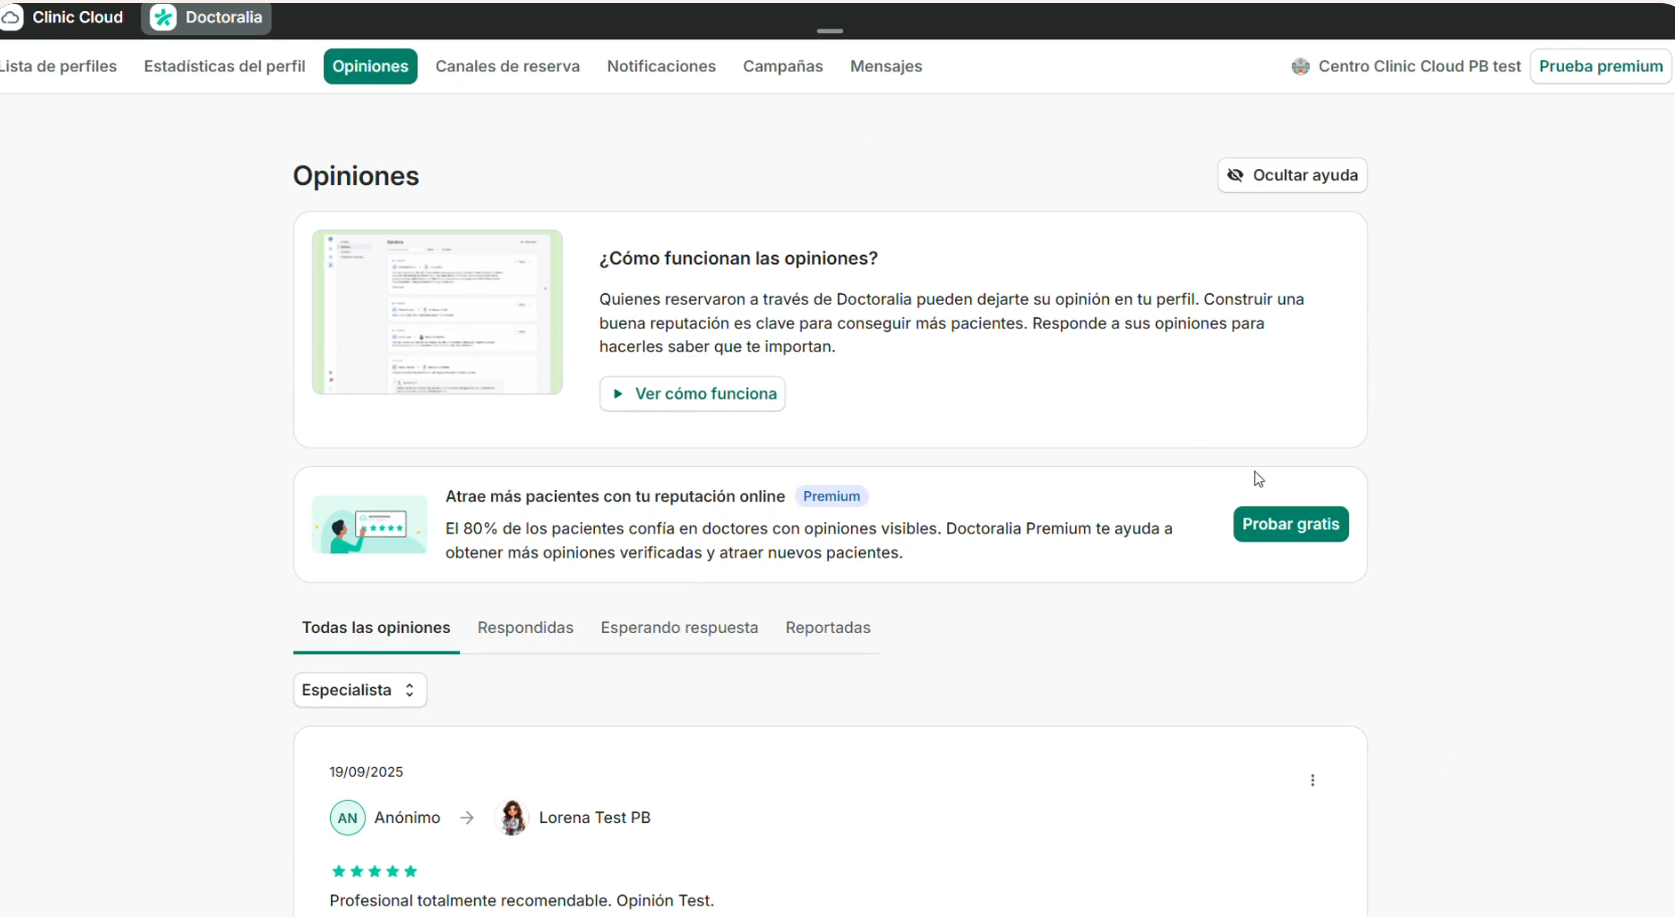
Task: Show Esperando respuesta opinions
Action: (x=679, y=628)
